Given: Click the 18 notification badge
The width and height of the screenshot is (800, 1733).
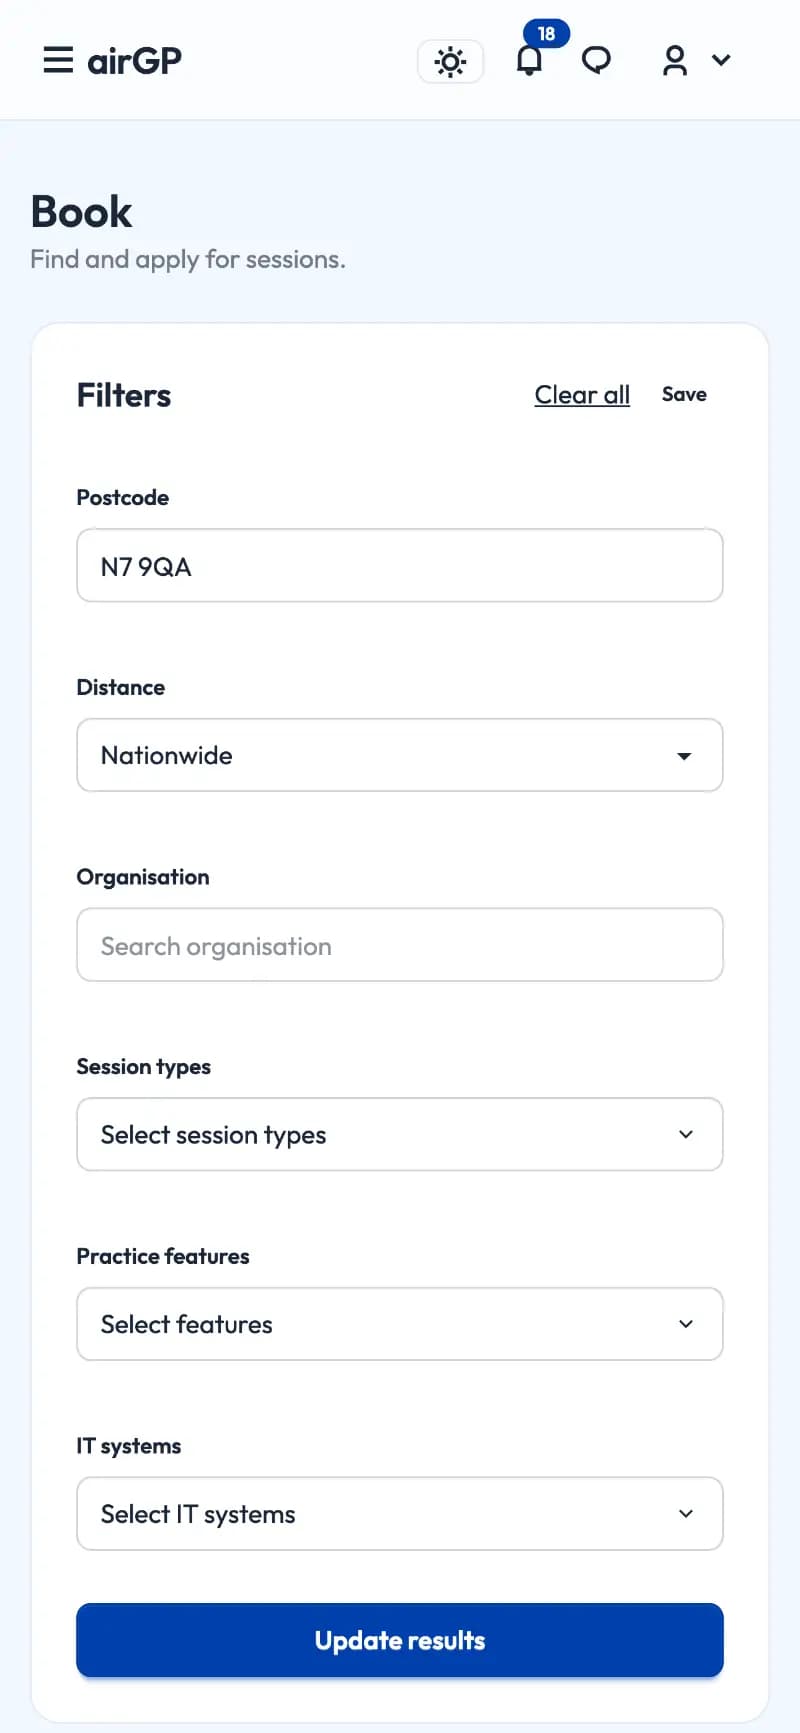Looking at the screenshot, I should click(x=547, y=33).
